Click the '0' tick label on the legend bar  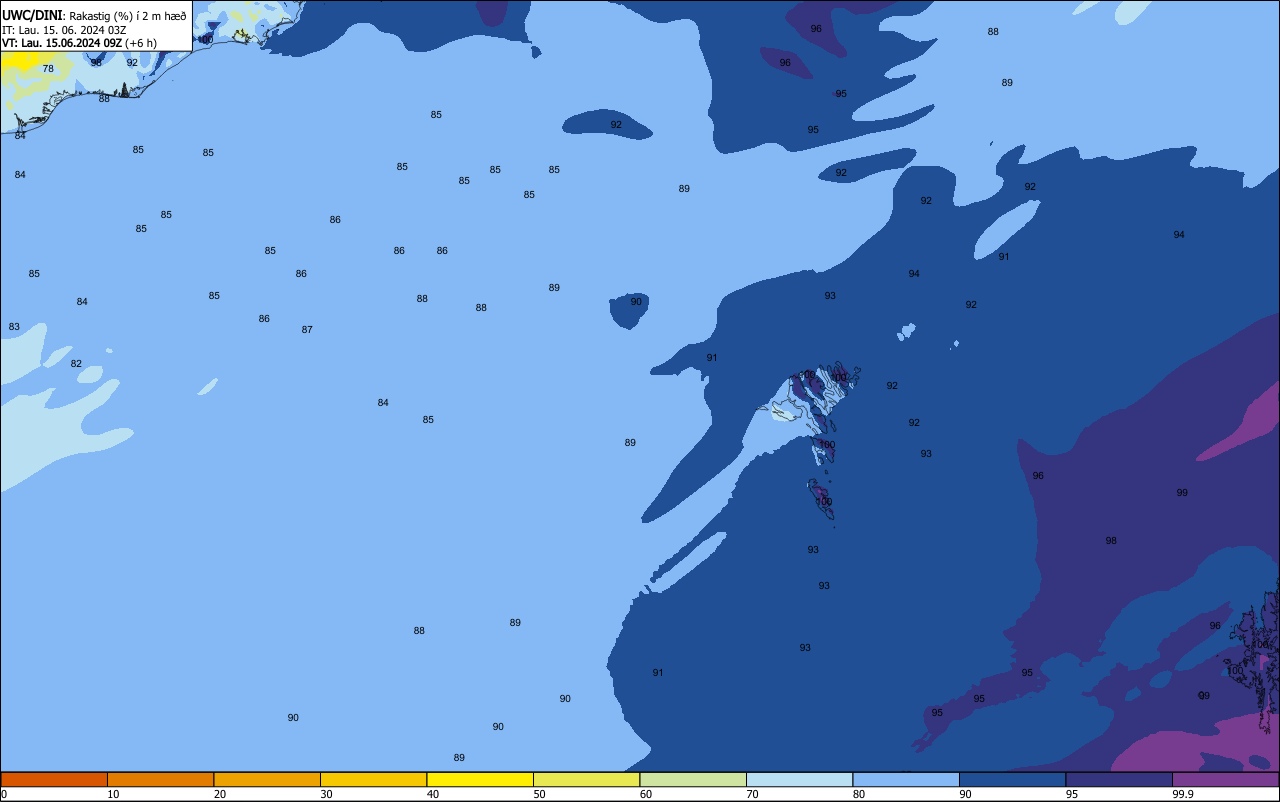pos(4,794)
